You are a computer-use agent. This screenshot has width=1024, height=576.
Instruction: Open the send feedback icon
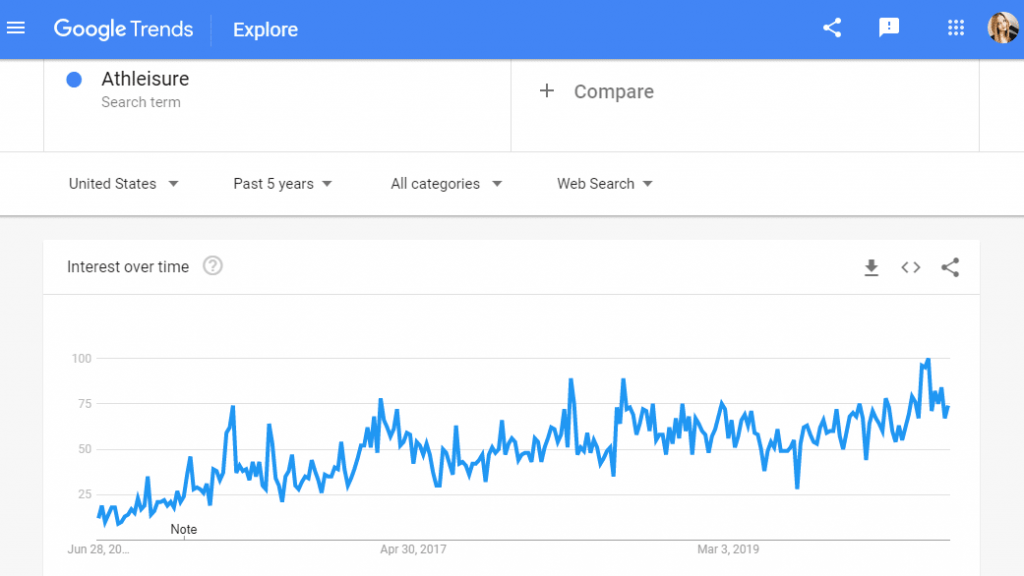point(889,27)
